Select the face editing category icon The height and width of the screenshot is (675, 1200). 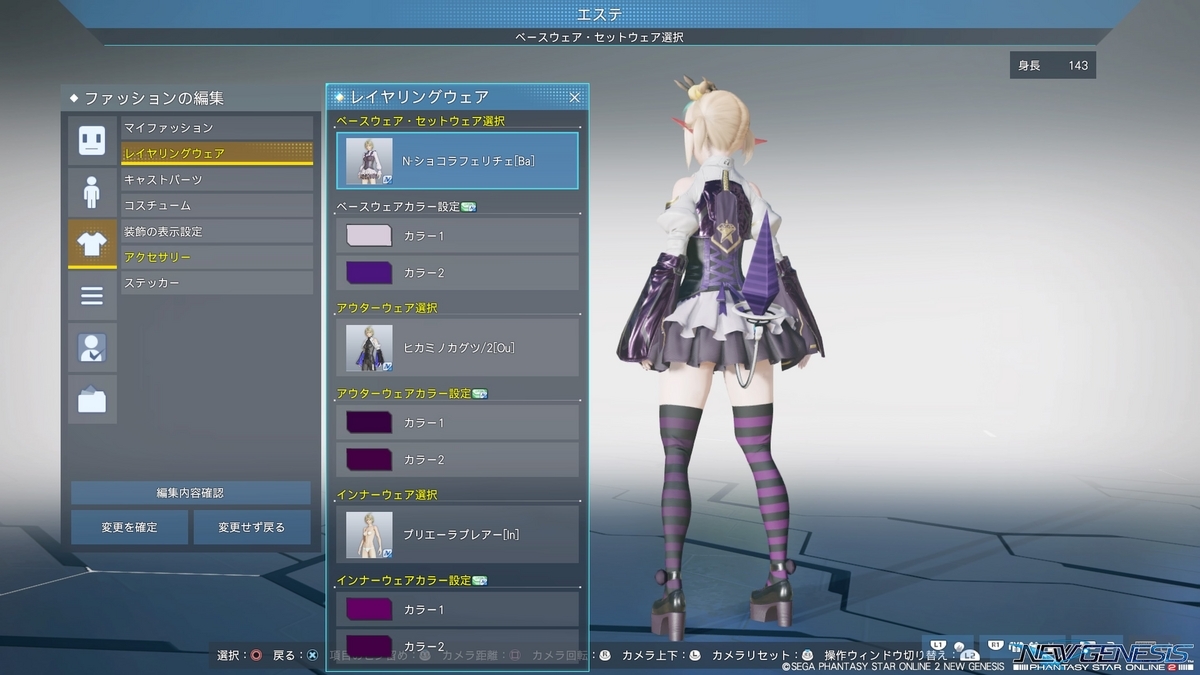[x=92, y=139]
